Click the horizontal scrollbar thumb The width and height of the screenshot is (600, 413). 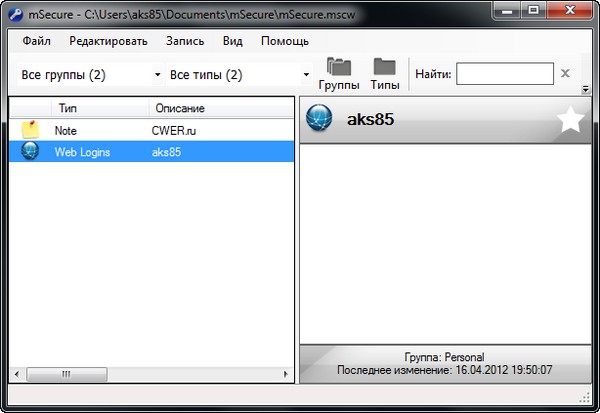pyautogui.click(x=67, y=374)
